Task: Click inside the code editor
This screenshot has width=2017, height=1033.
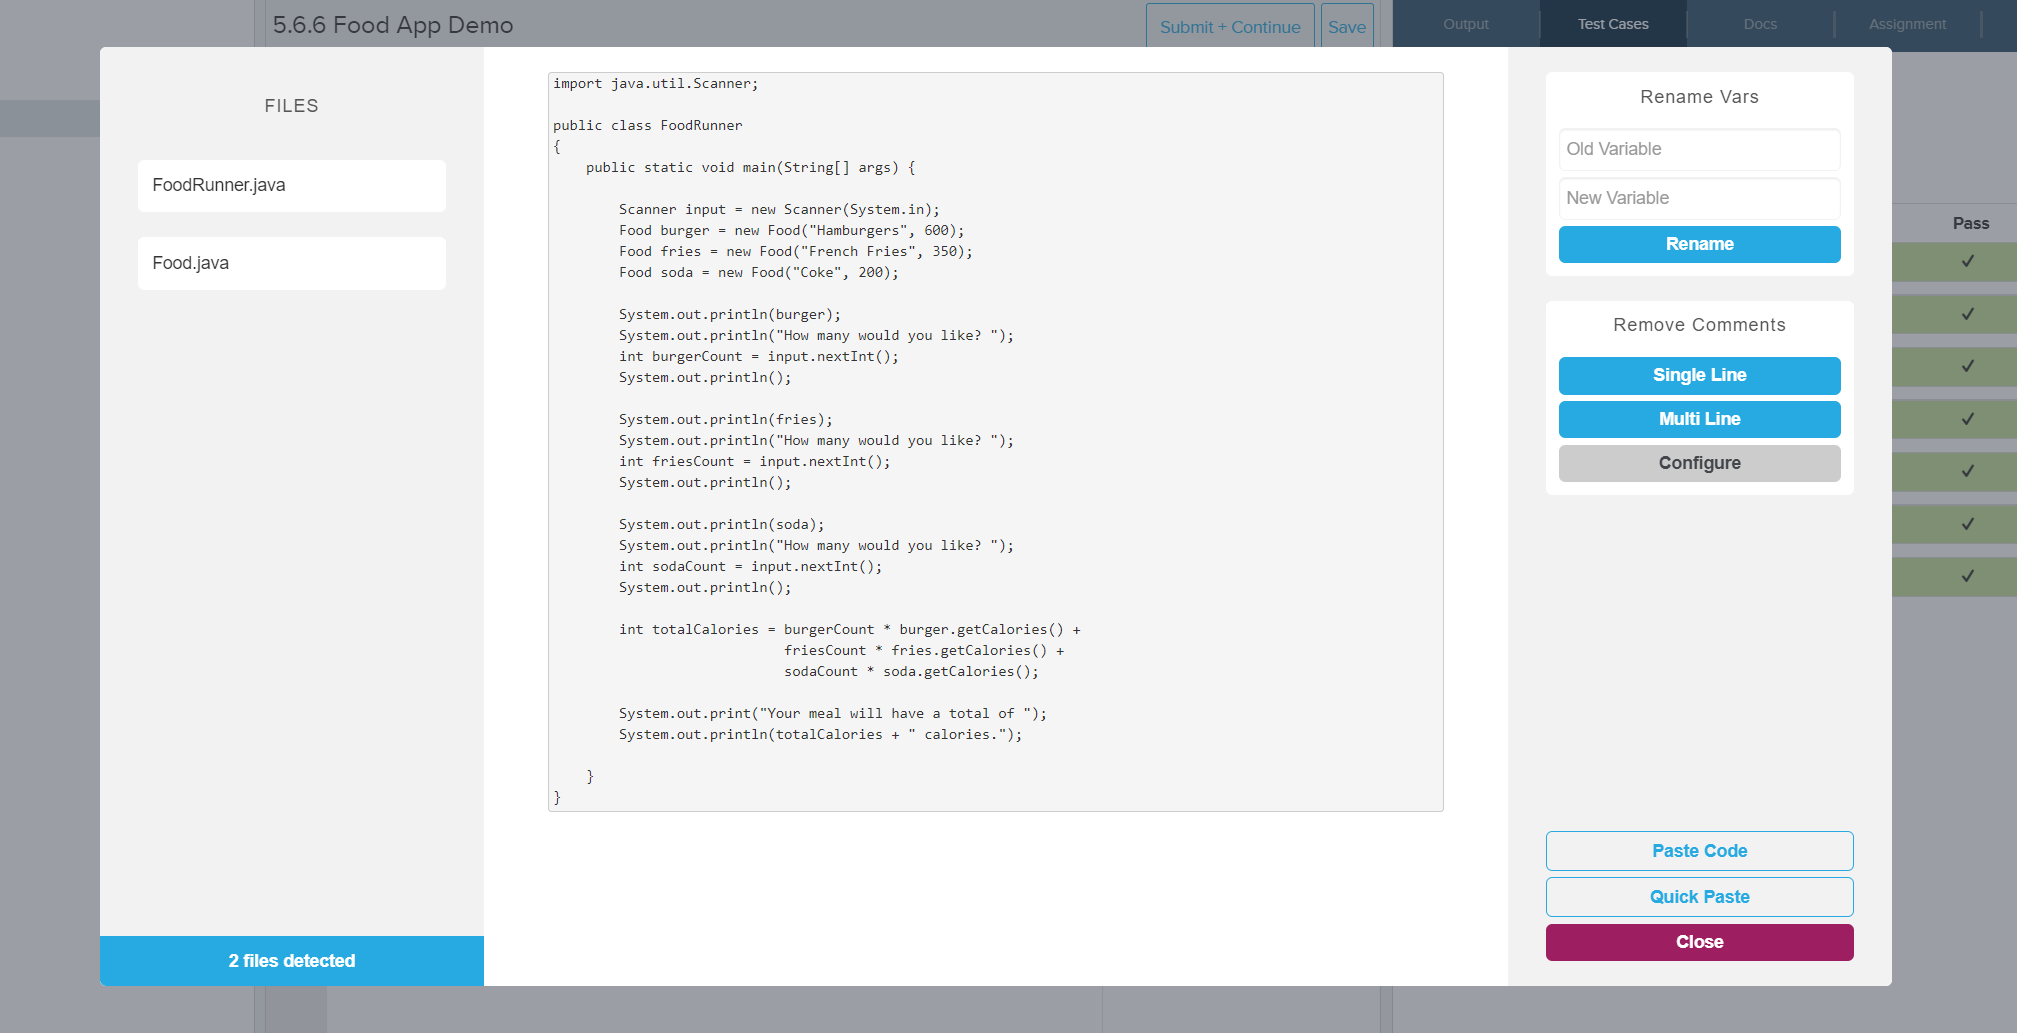Action: tap(995, 440)
